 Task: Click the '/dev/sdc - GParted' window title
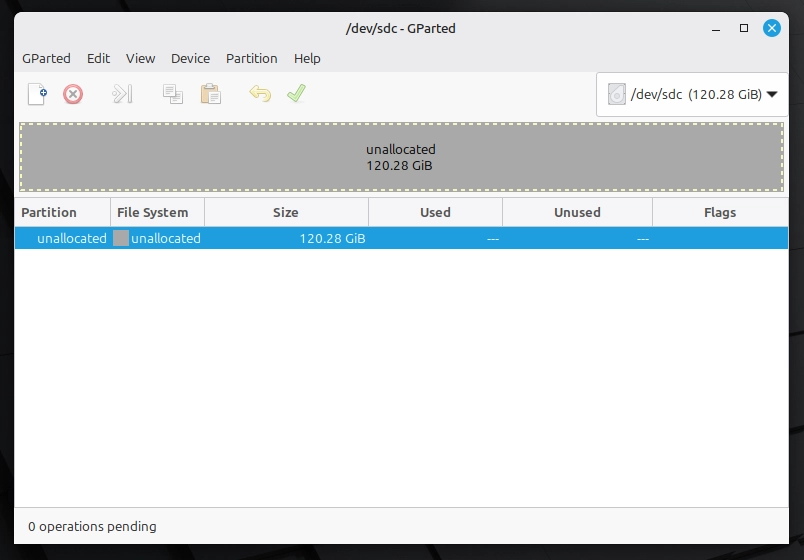pos(400,29)
